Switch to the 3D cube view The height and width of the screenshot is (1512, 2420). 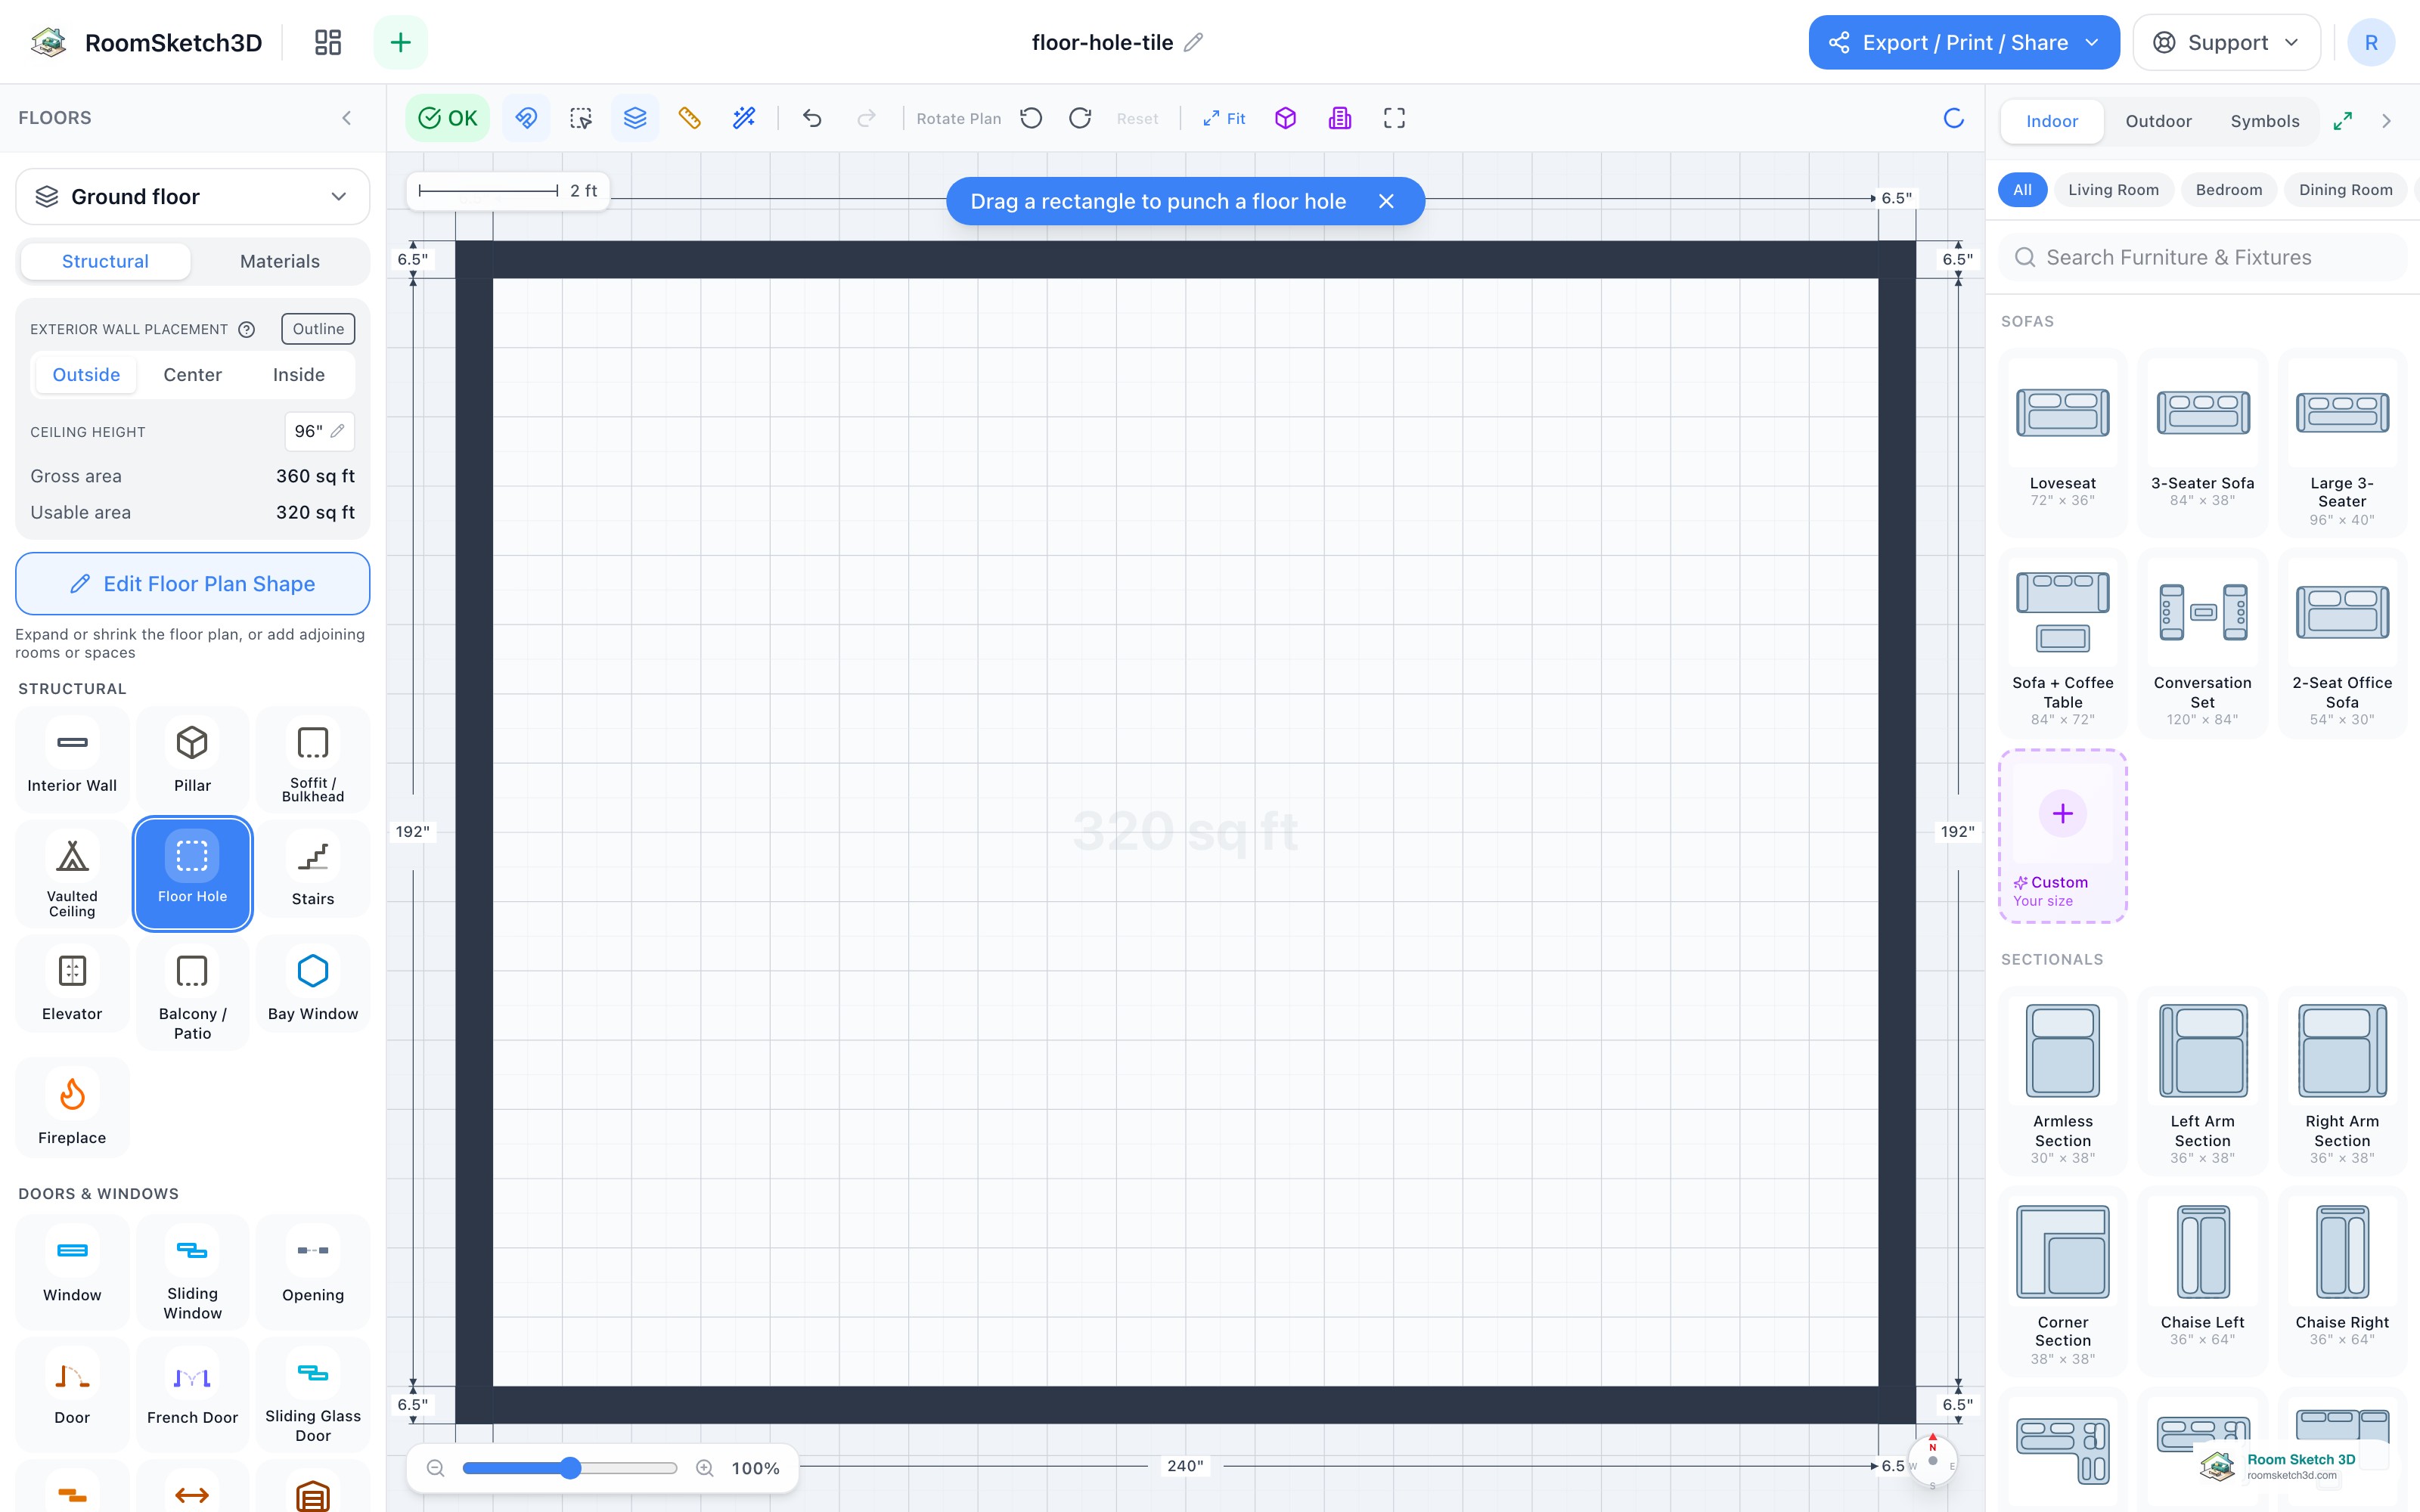1285,118
